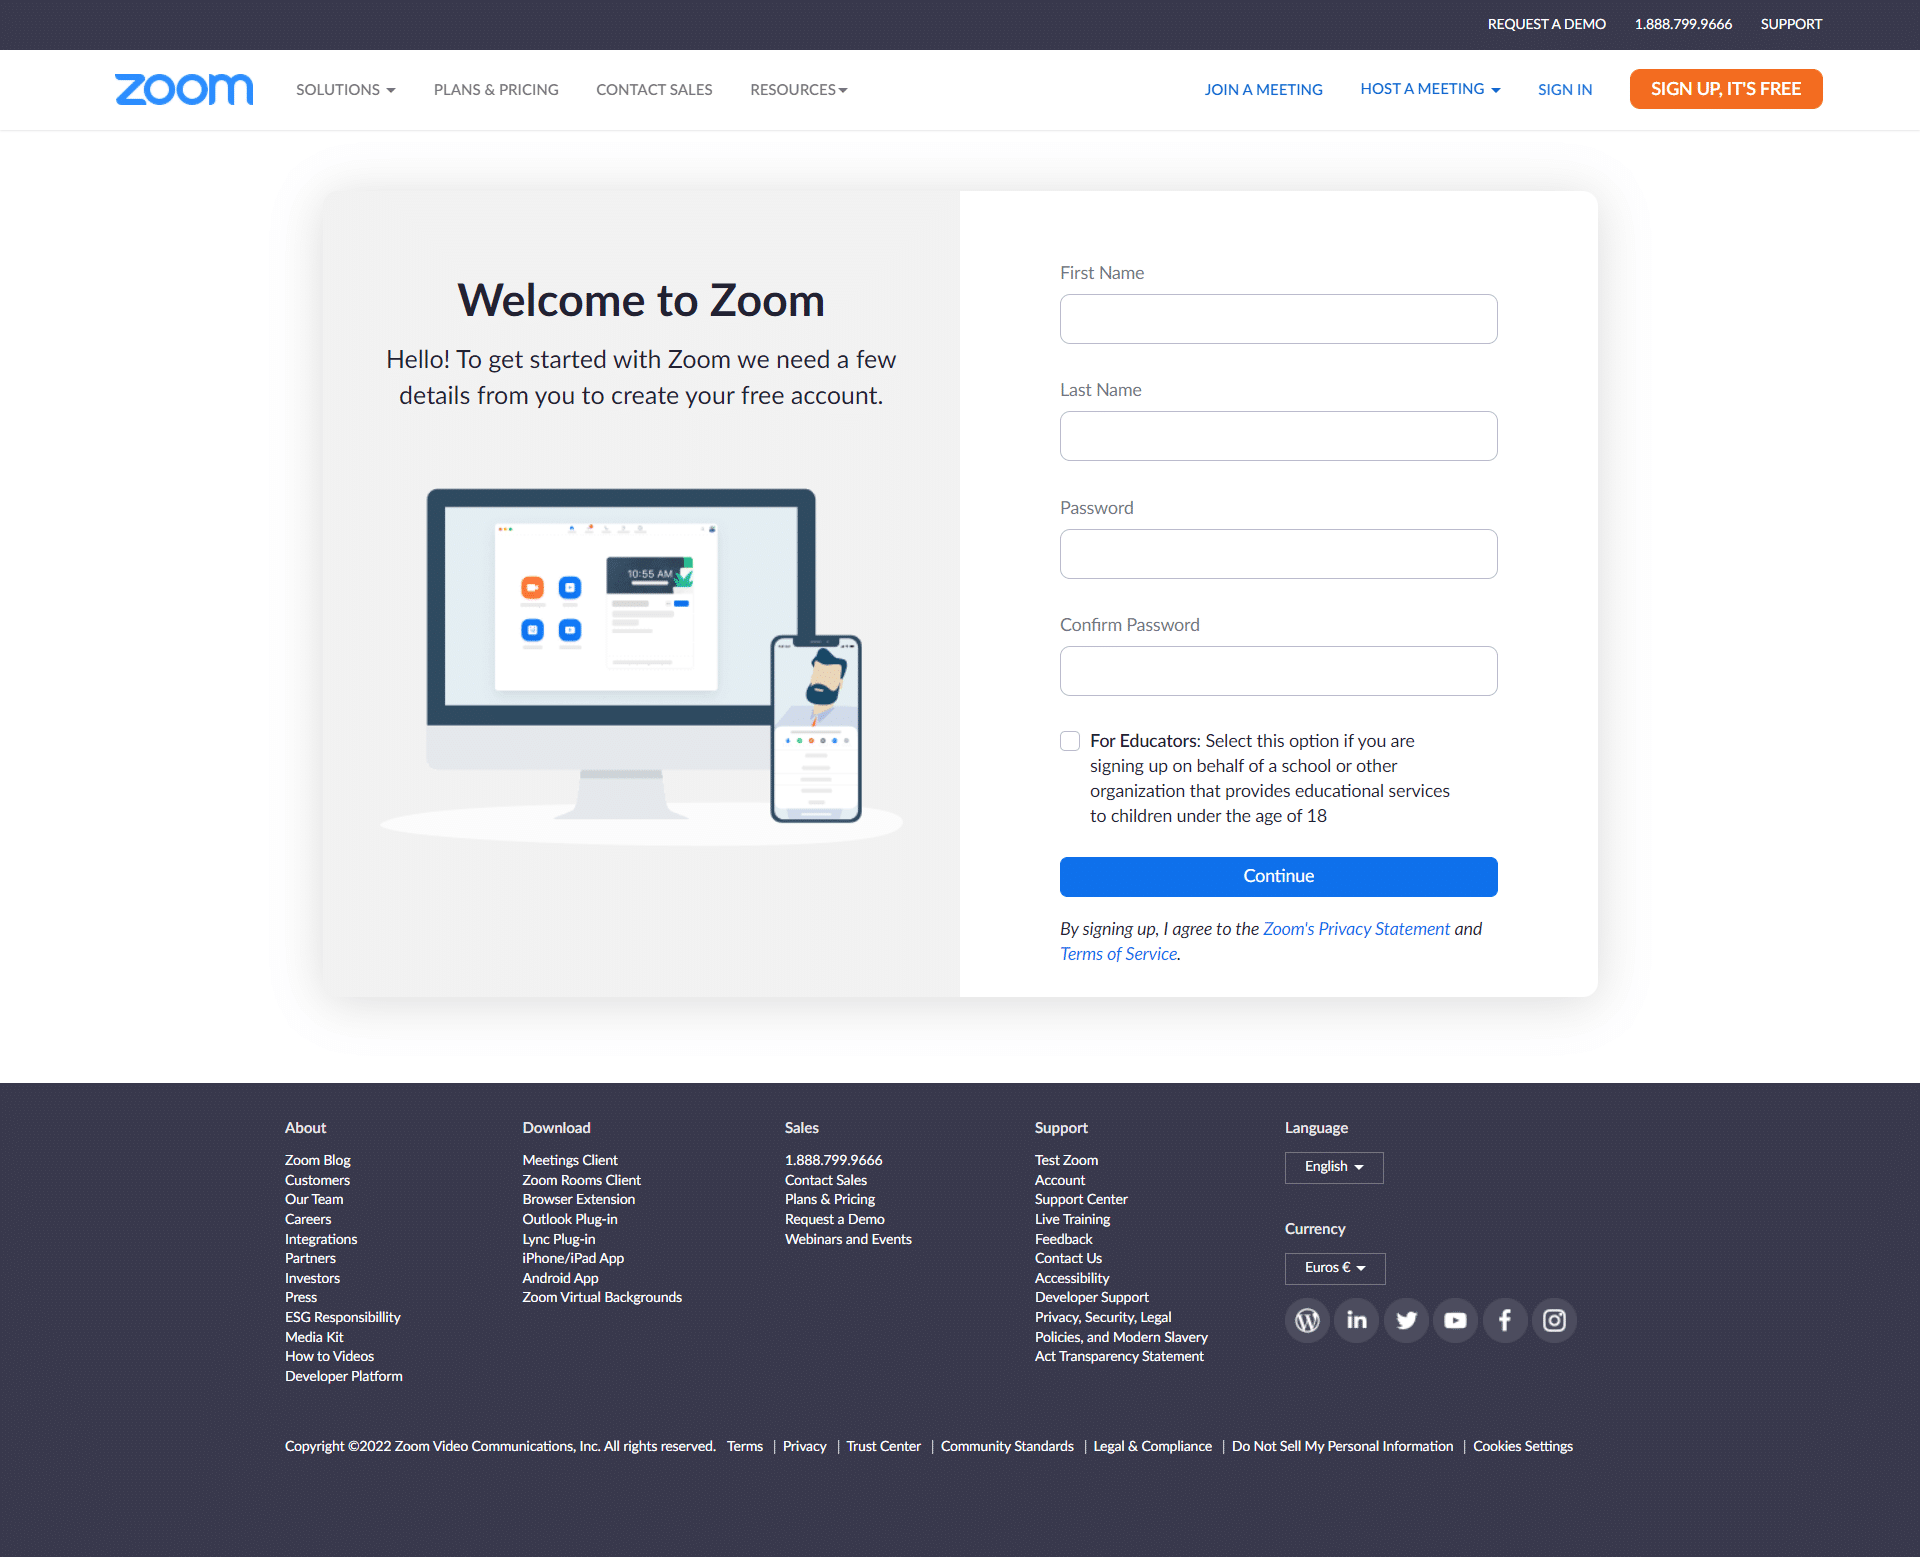Open the Facebook social icon
The height and width of the screenshot is (1557, 1920).
tap(1505, 1320)
